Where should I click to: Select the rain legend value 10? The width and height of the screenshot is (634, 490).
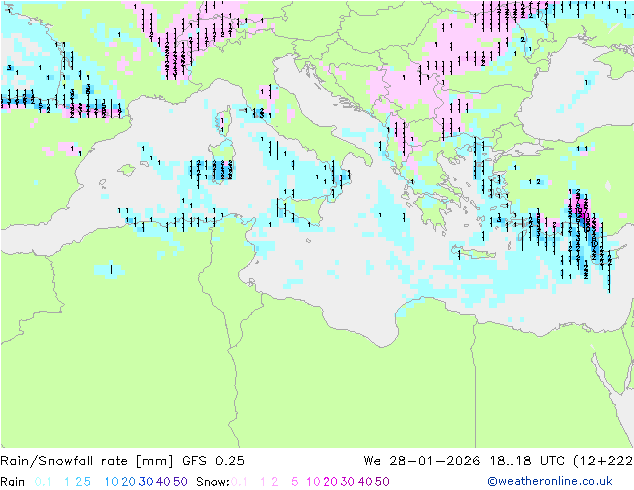[x=112, y=482]
